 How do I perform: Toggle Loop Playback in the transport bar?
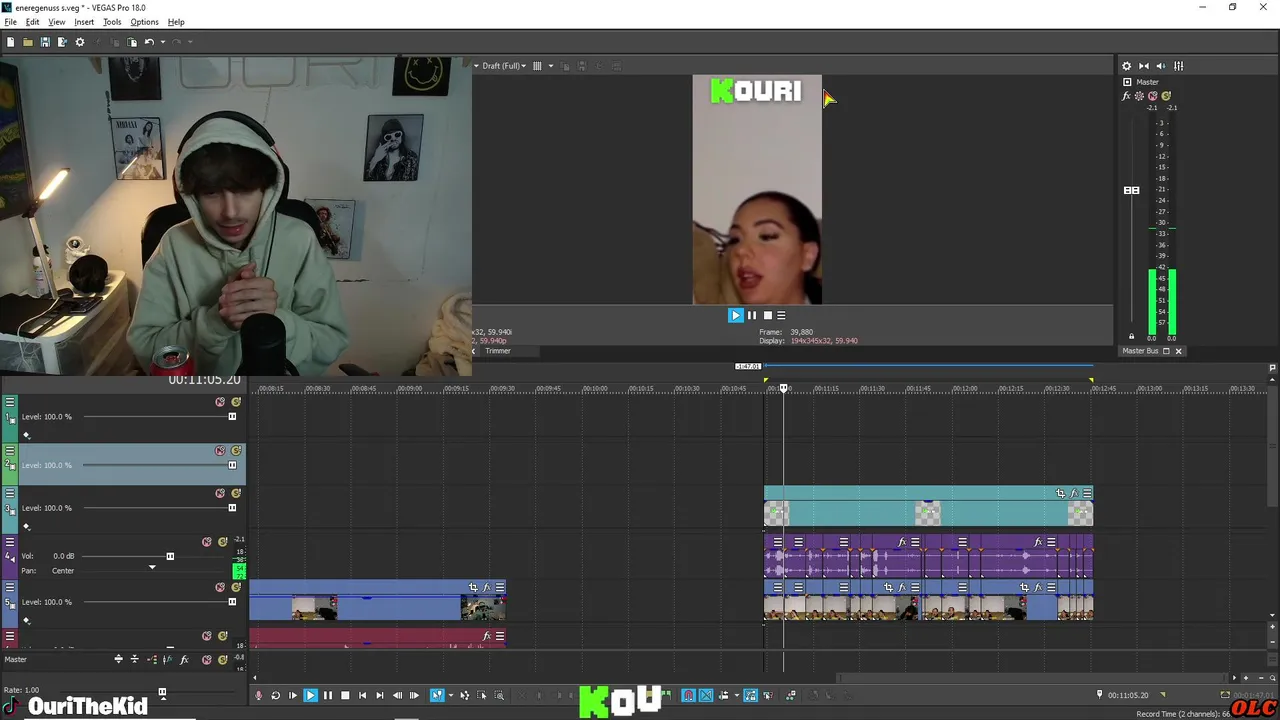(275, 695)
